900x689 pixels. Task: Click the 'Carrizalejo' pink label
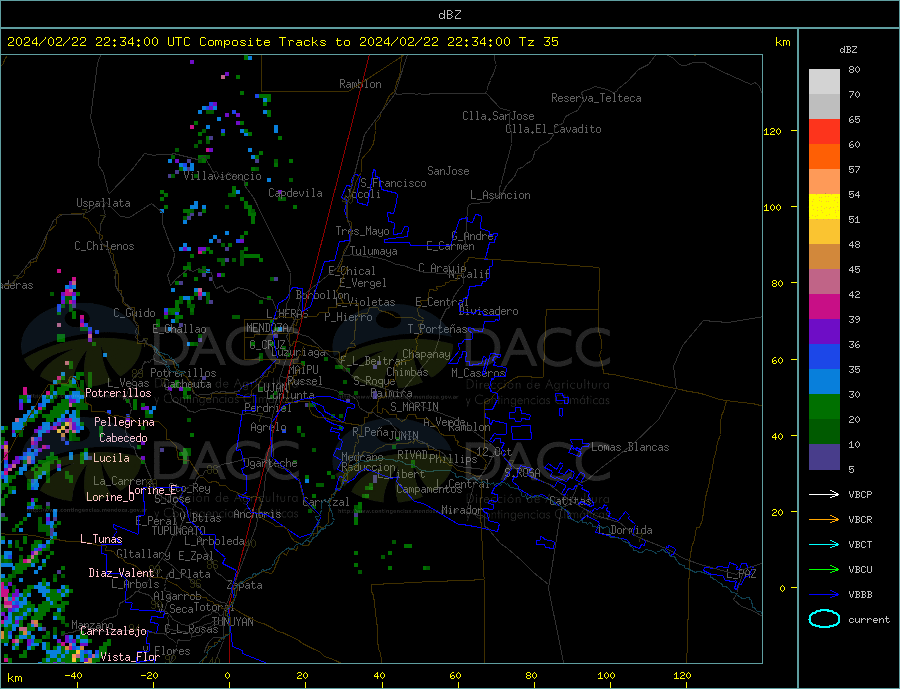click(x=113, y=632)
